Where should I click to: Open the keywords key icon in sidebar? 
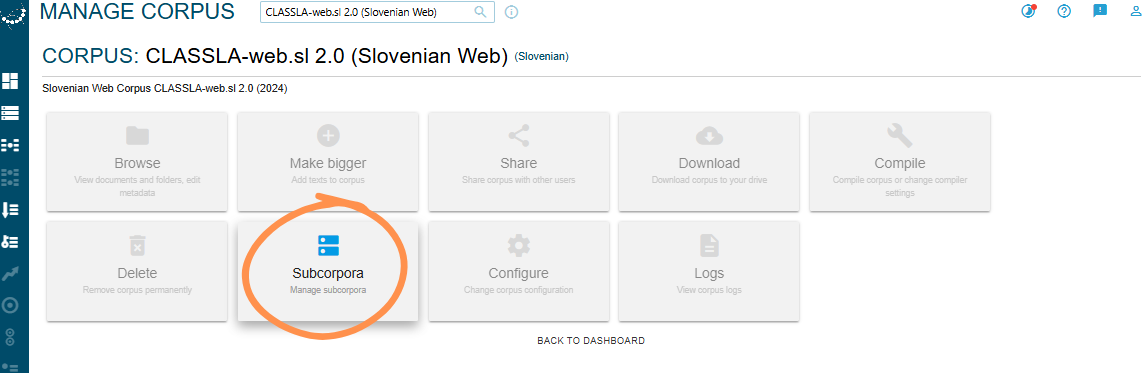tap(10, 241)
